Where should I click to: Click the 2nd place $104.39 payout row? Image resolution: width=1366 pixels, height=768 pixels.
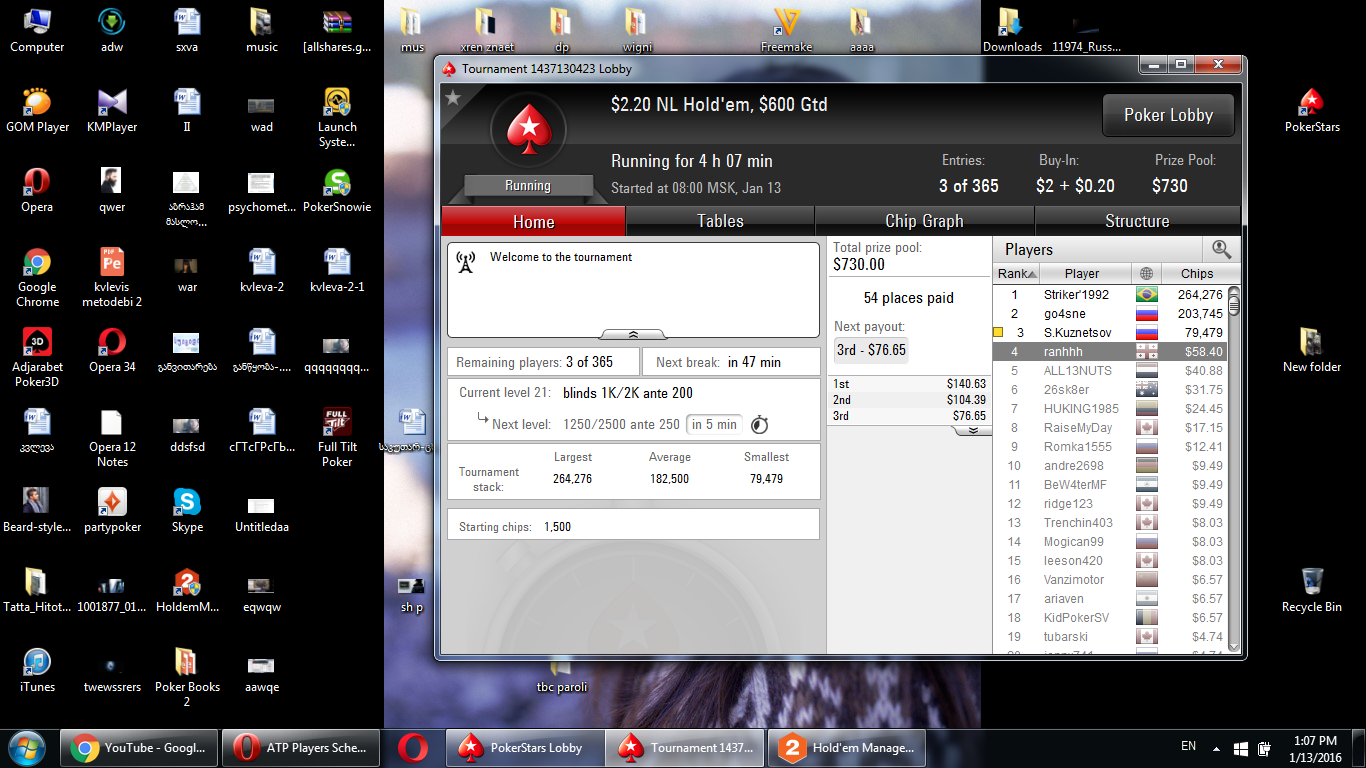pyautogui.click(x=909, y=400)
